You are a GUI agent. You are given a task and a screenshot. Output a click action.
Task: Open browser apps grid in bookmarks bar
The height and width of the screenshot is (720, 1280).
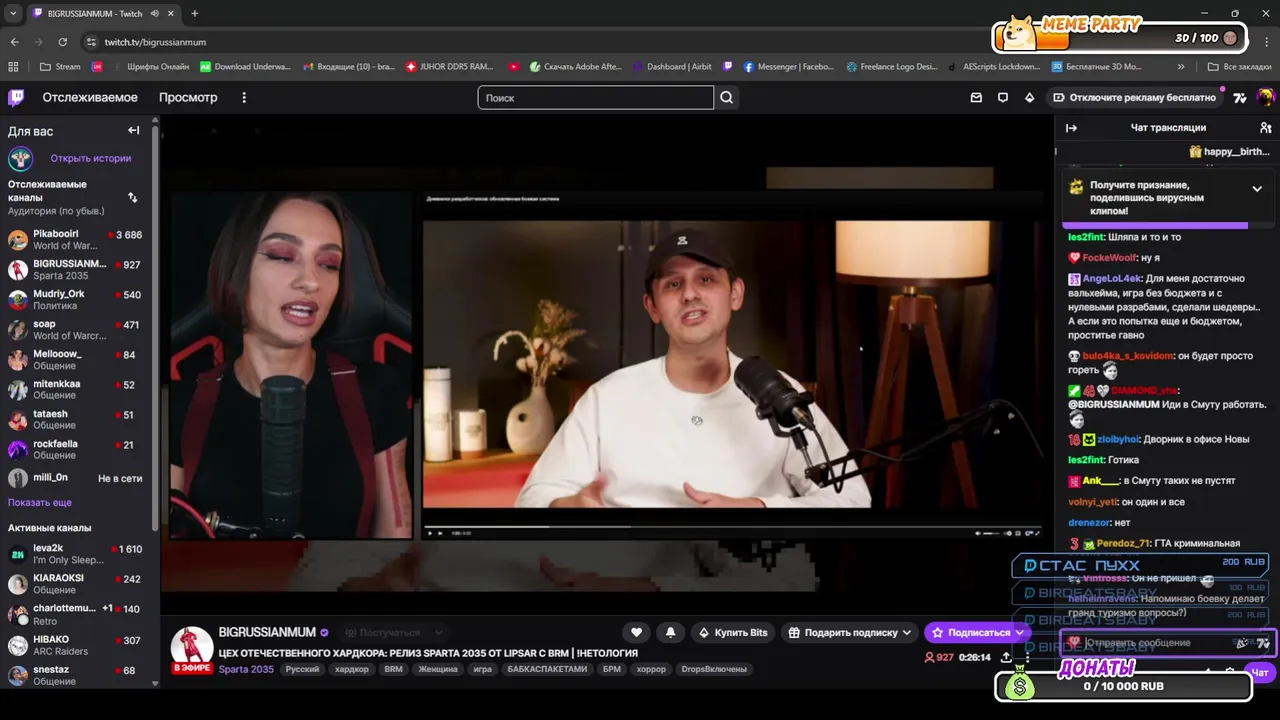[13, 67]
